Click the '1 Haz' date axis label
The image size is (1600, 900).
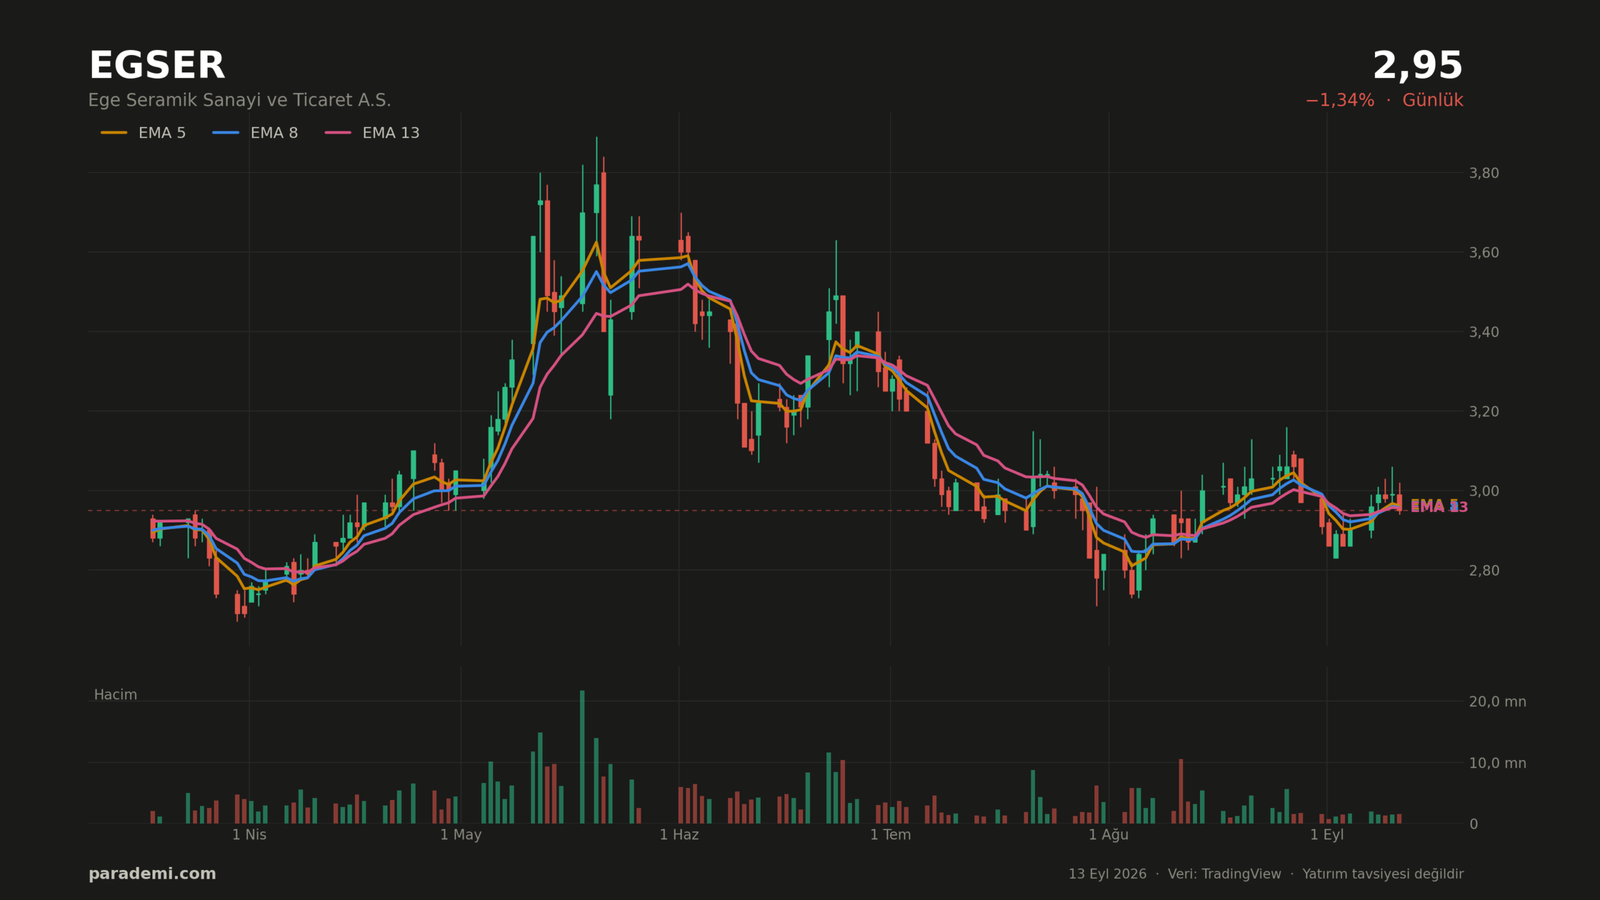click(679, 835)
